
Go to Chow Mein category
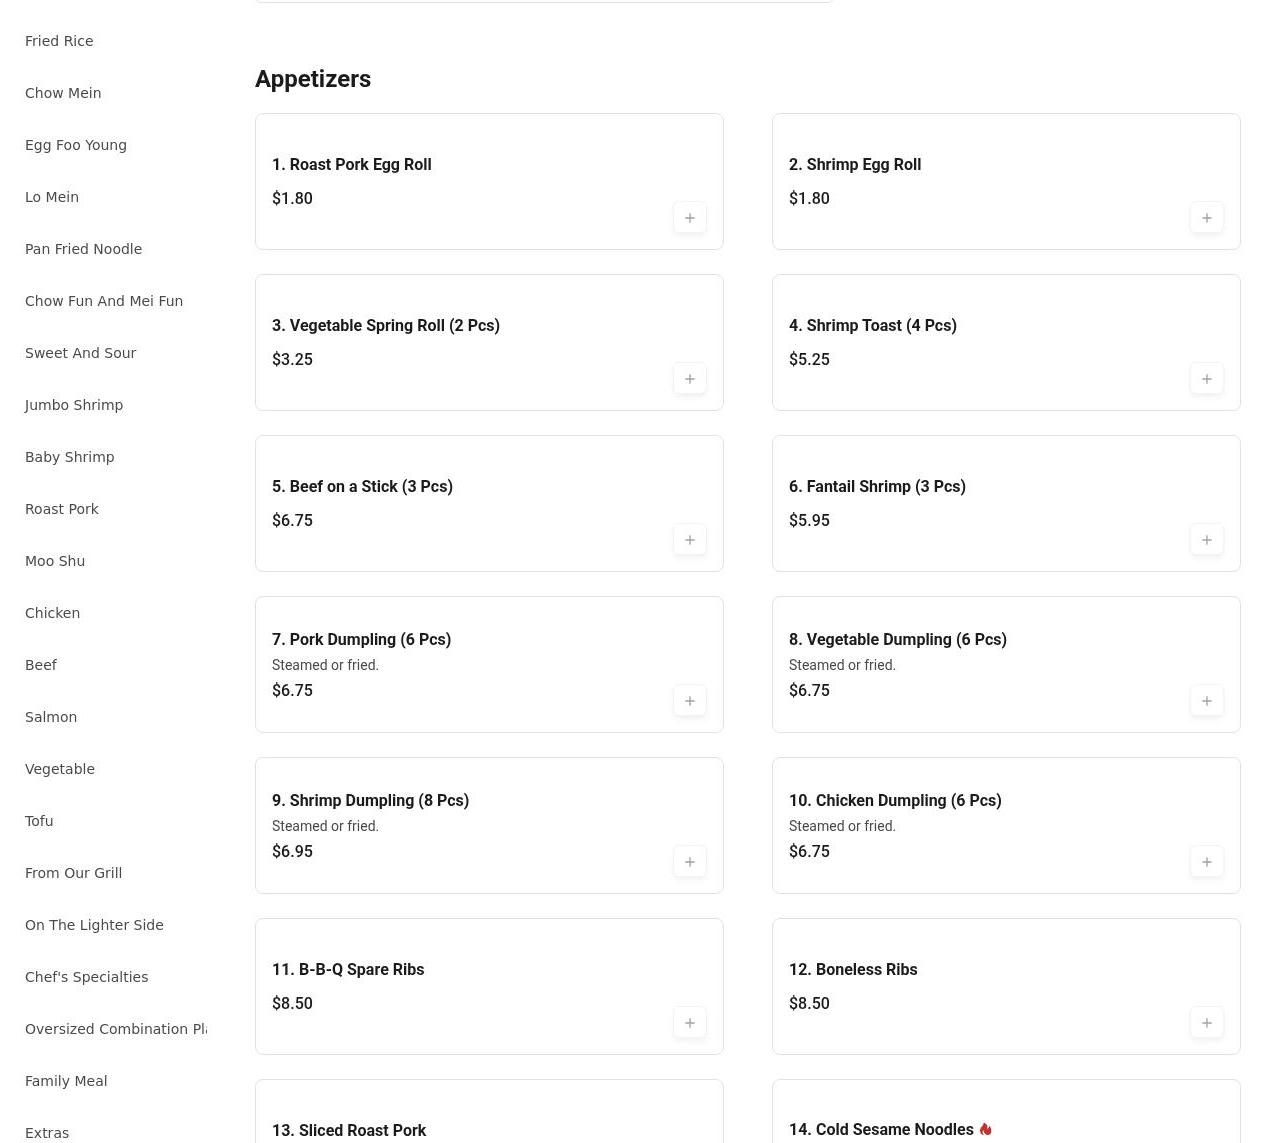[63, 93]
